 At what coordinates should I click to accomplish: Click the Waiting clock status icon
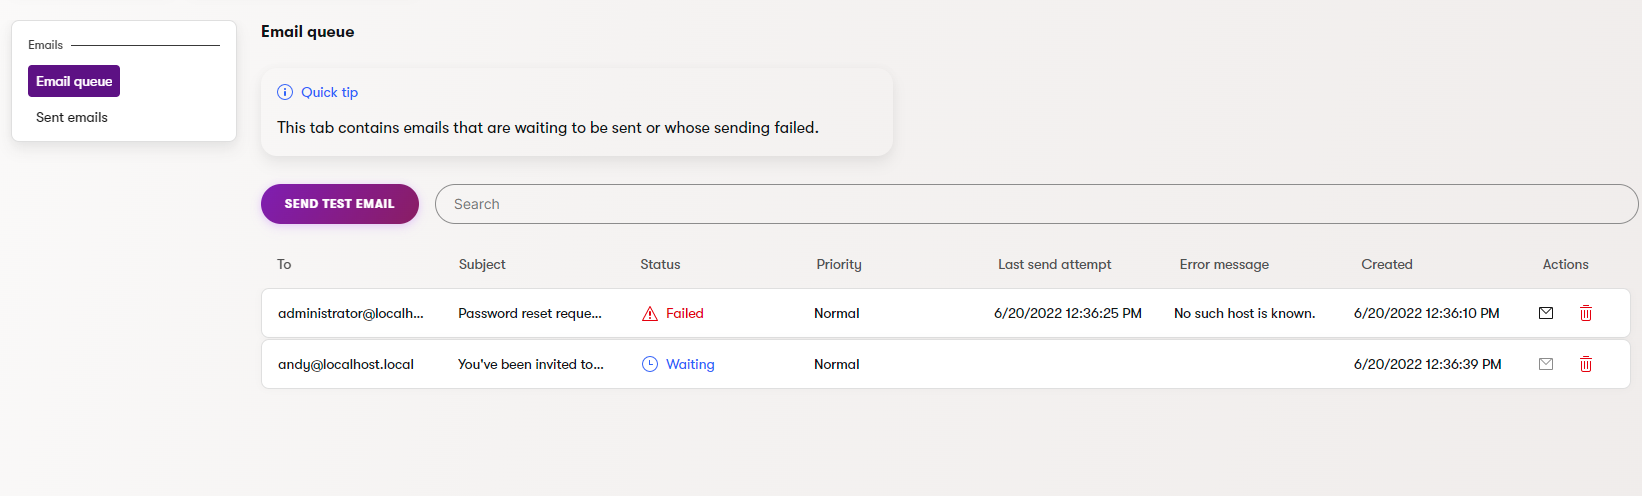coord(650,364)
